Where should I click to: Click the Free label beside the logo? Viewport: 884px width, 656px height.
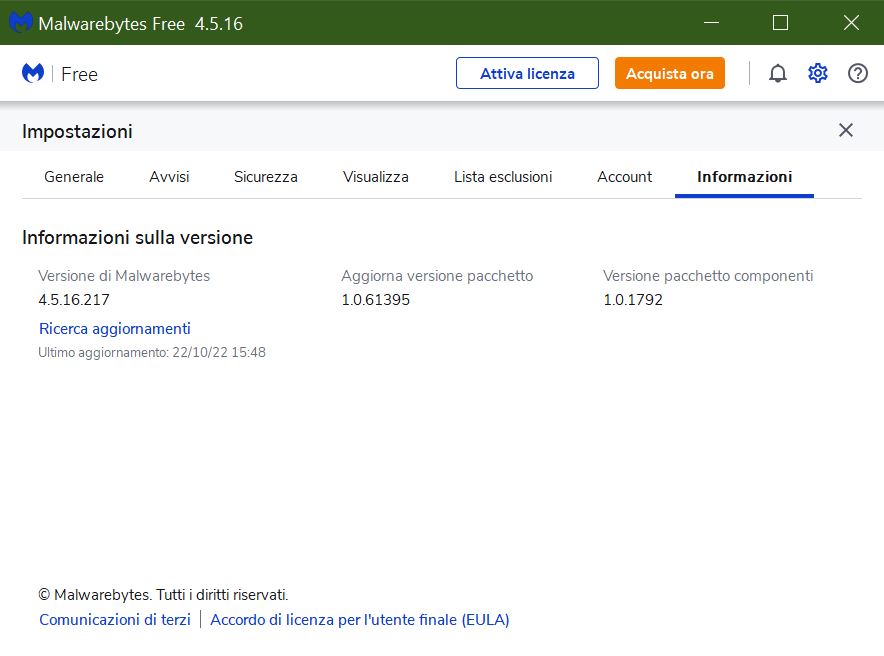79,74
